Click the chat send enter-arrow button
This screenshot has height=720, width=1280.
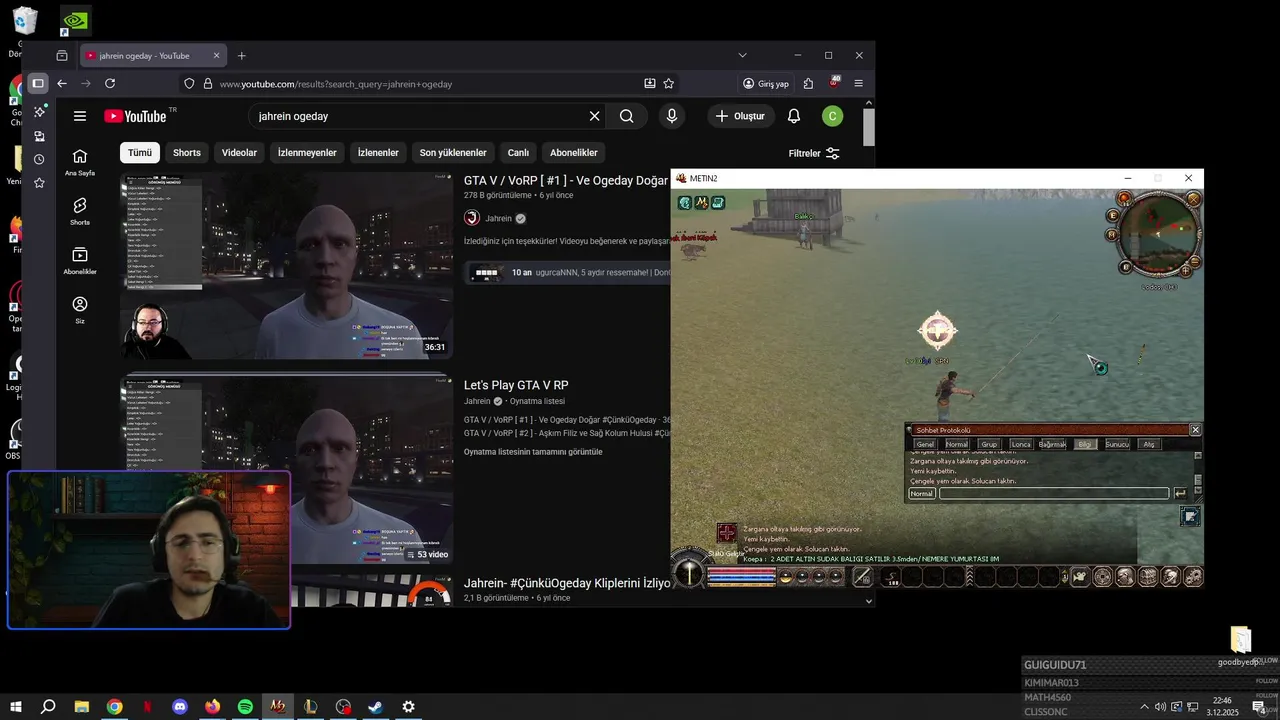click(1180, 493)
